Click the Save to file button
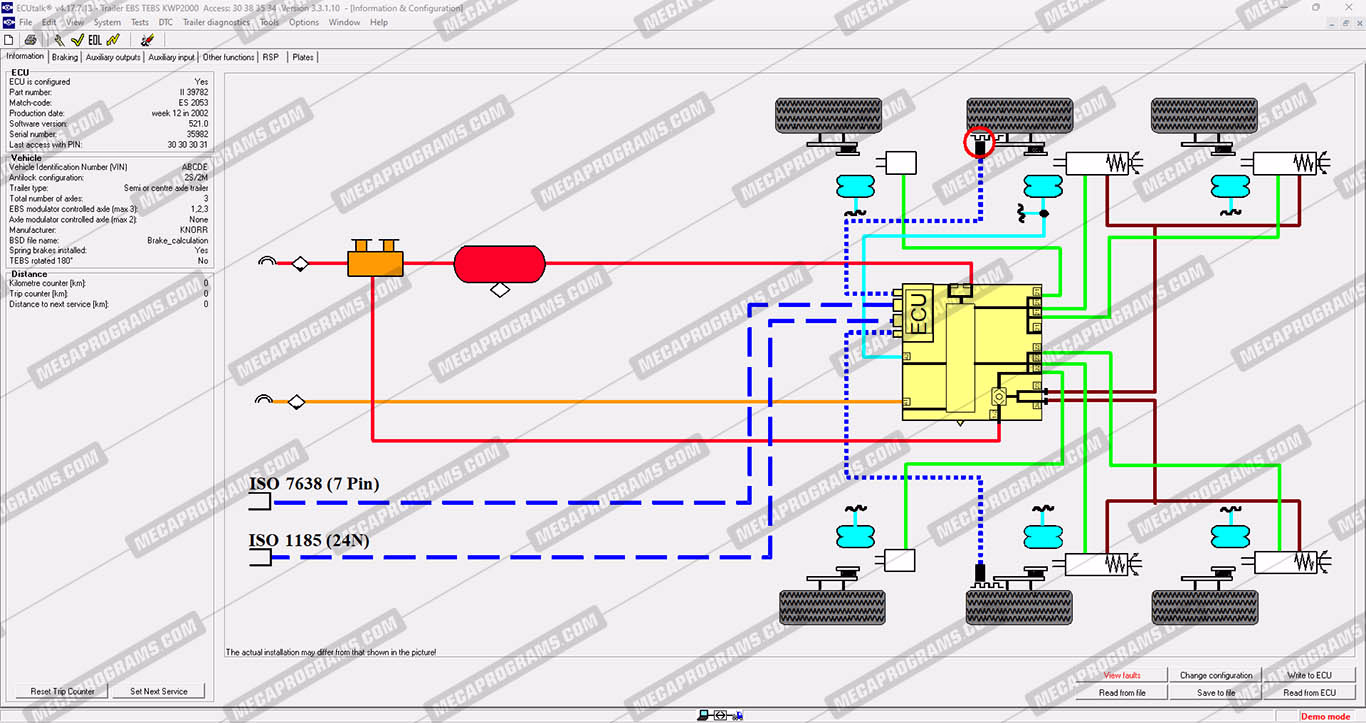The height and width of the screenshot is (723, 1366). click(1216, 692)
